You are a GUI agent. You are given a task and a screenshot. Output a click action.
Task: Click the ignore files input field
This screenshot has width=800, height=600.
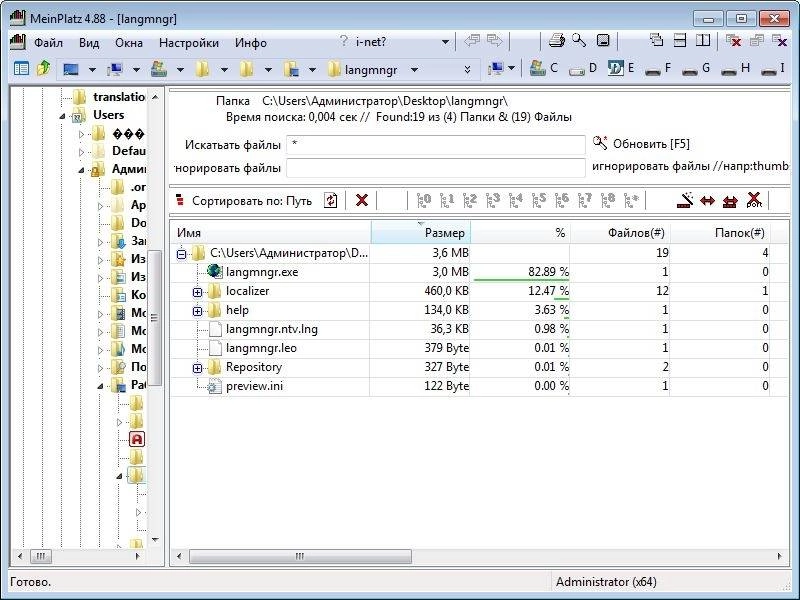436,168
